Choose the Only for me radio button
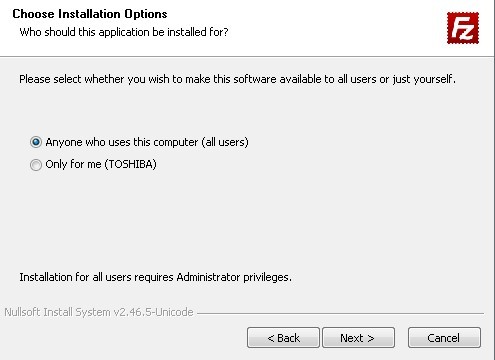Viewport: 495px width, 360px height. pyautogui.click(x=36, y=165)
